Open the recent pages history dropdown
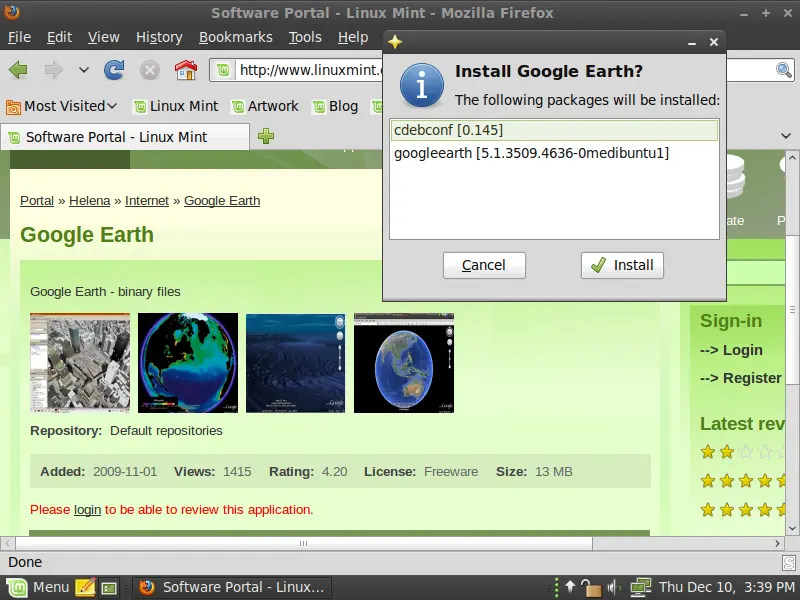The image size is (800, 600). coord(84,70)
